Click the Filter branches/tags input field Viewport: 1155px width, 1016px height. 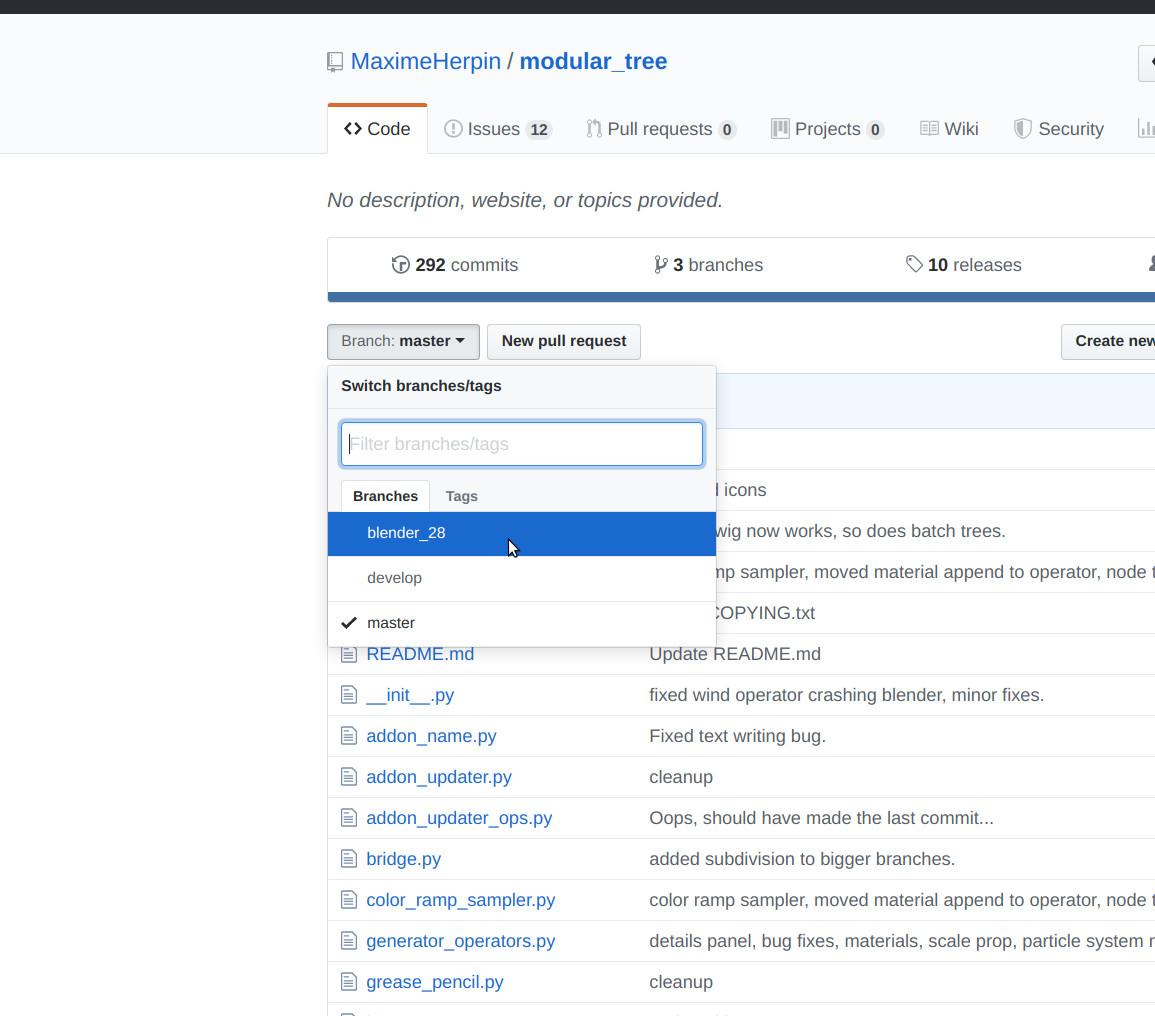[521, 443]
